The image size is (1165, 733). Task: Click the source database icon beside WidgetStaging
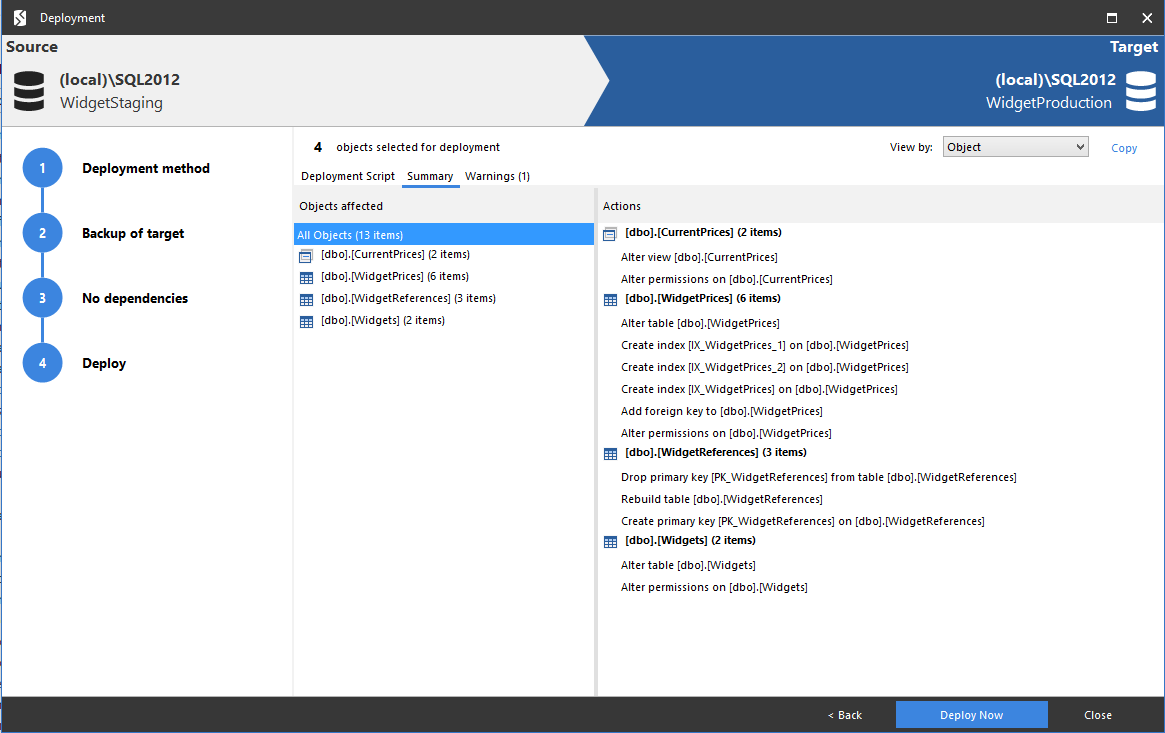(x=28, y=90)
